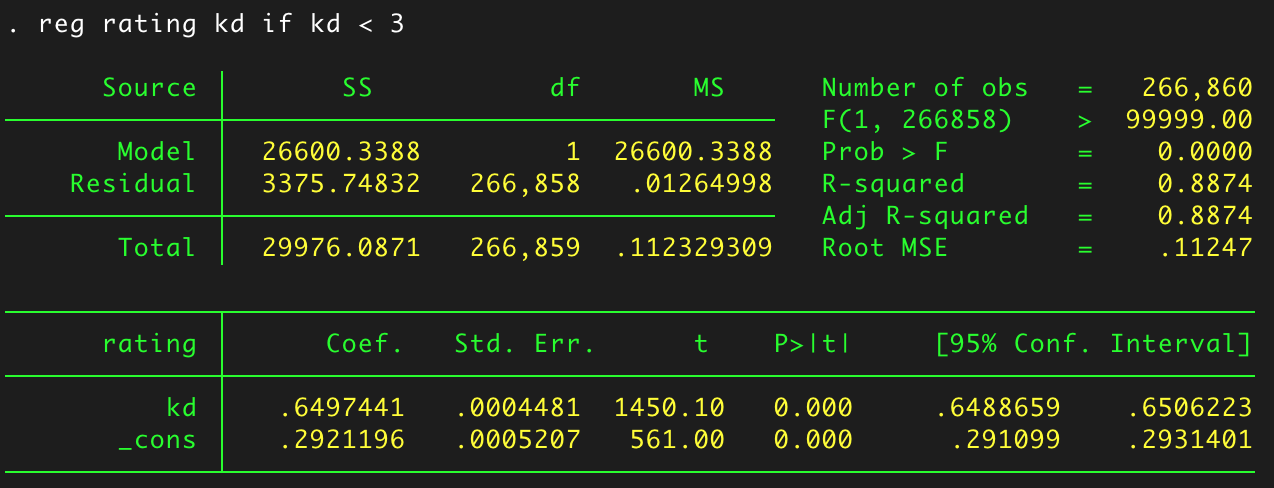Click the 'R-squared' label
This screenshot has height=488, width=1274.
tap(893, 184)
